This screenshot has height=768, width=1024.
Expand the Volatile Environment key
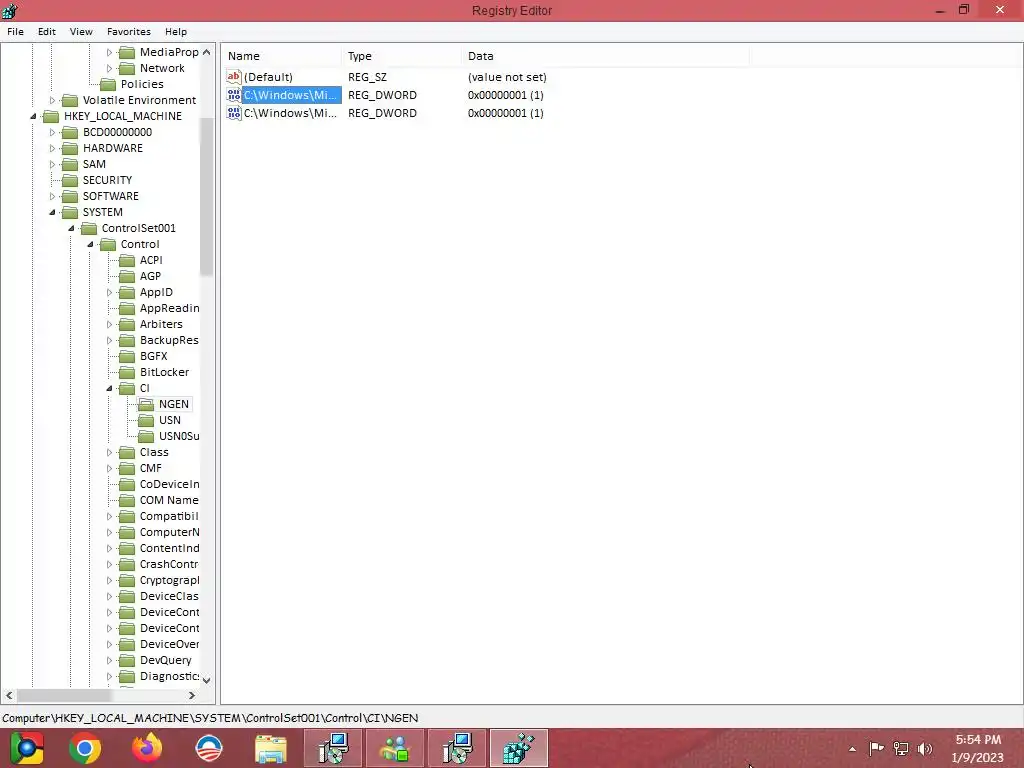pyautogui.click(x=52, y=100)
